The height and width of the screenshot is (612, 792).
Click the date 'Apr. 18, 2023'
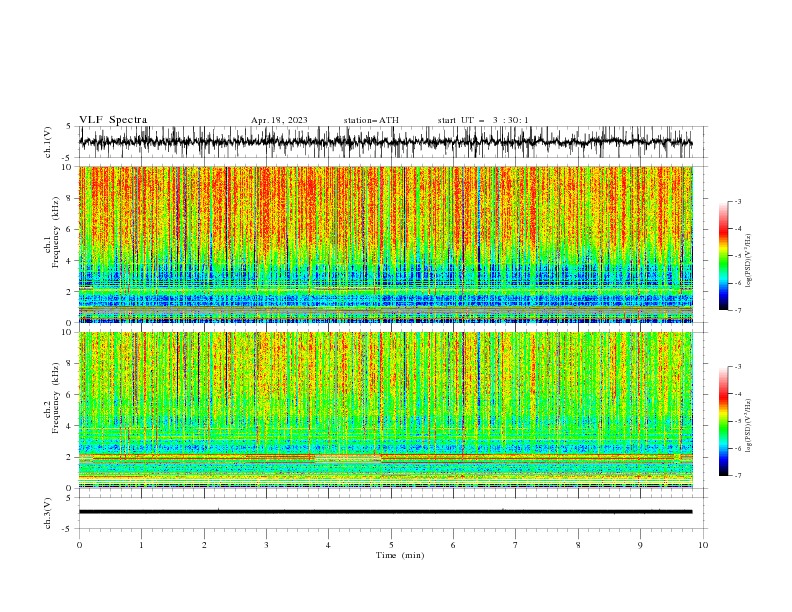[279, 120]
